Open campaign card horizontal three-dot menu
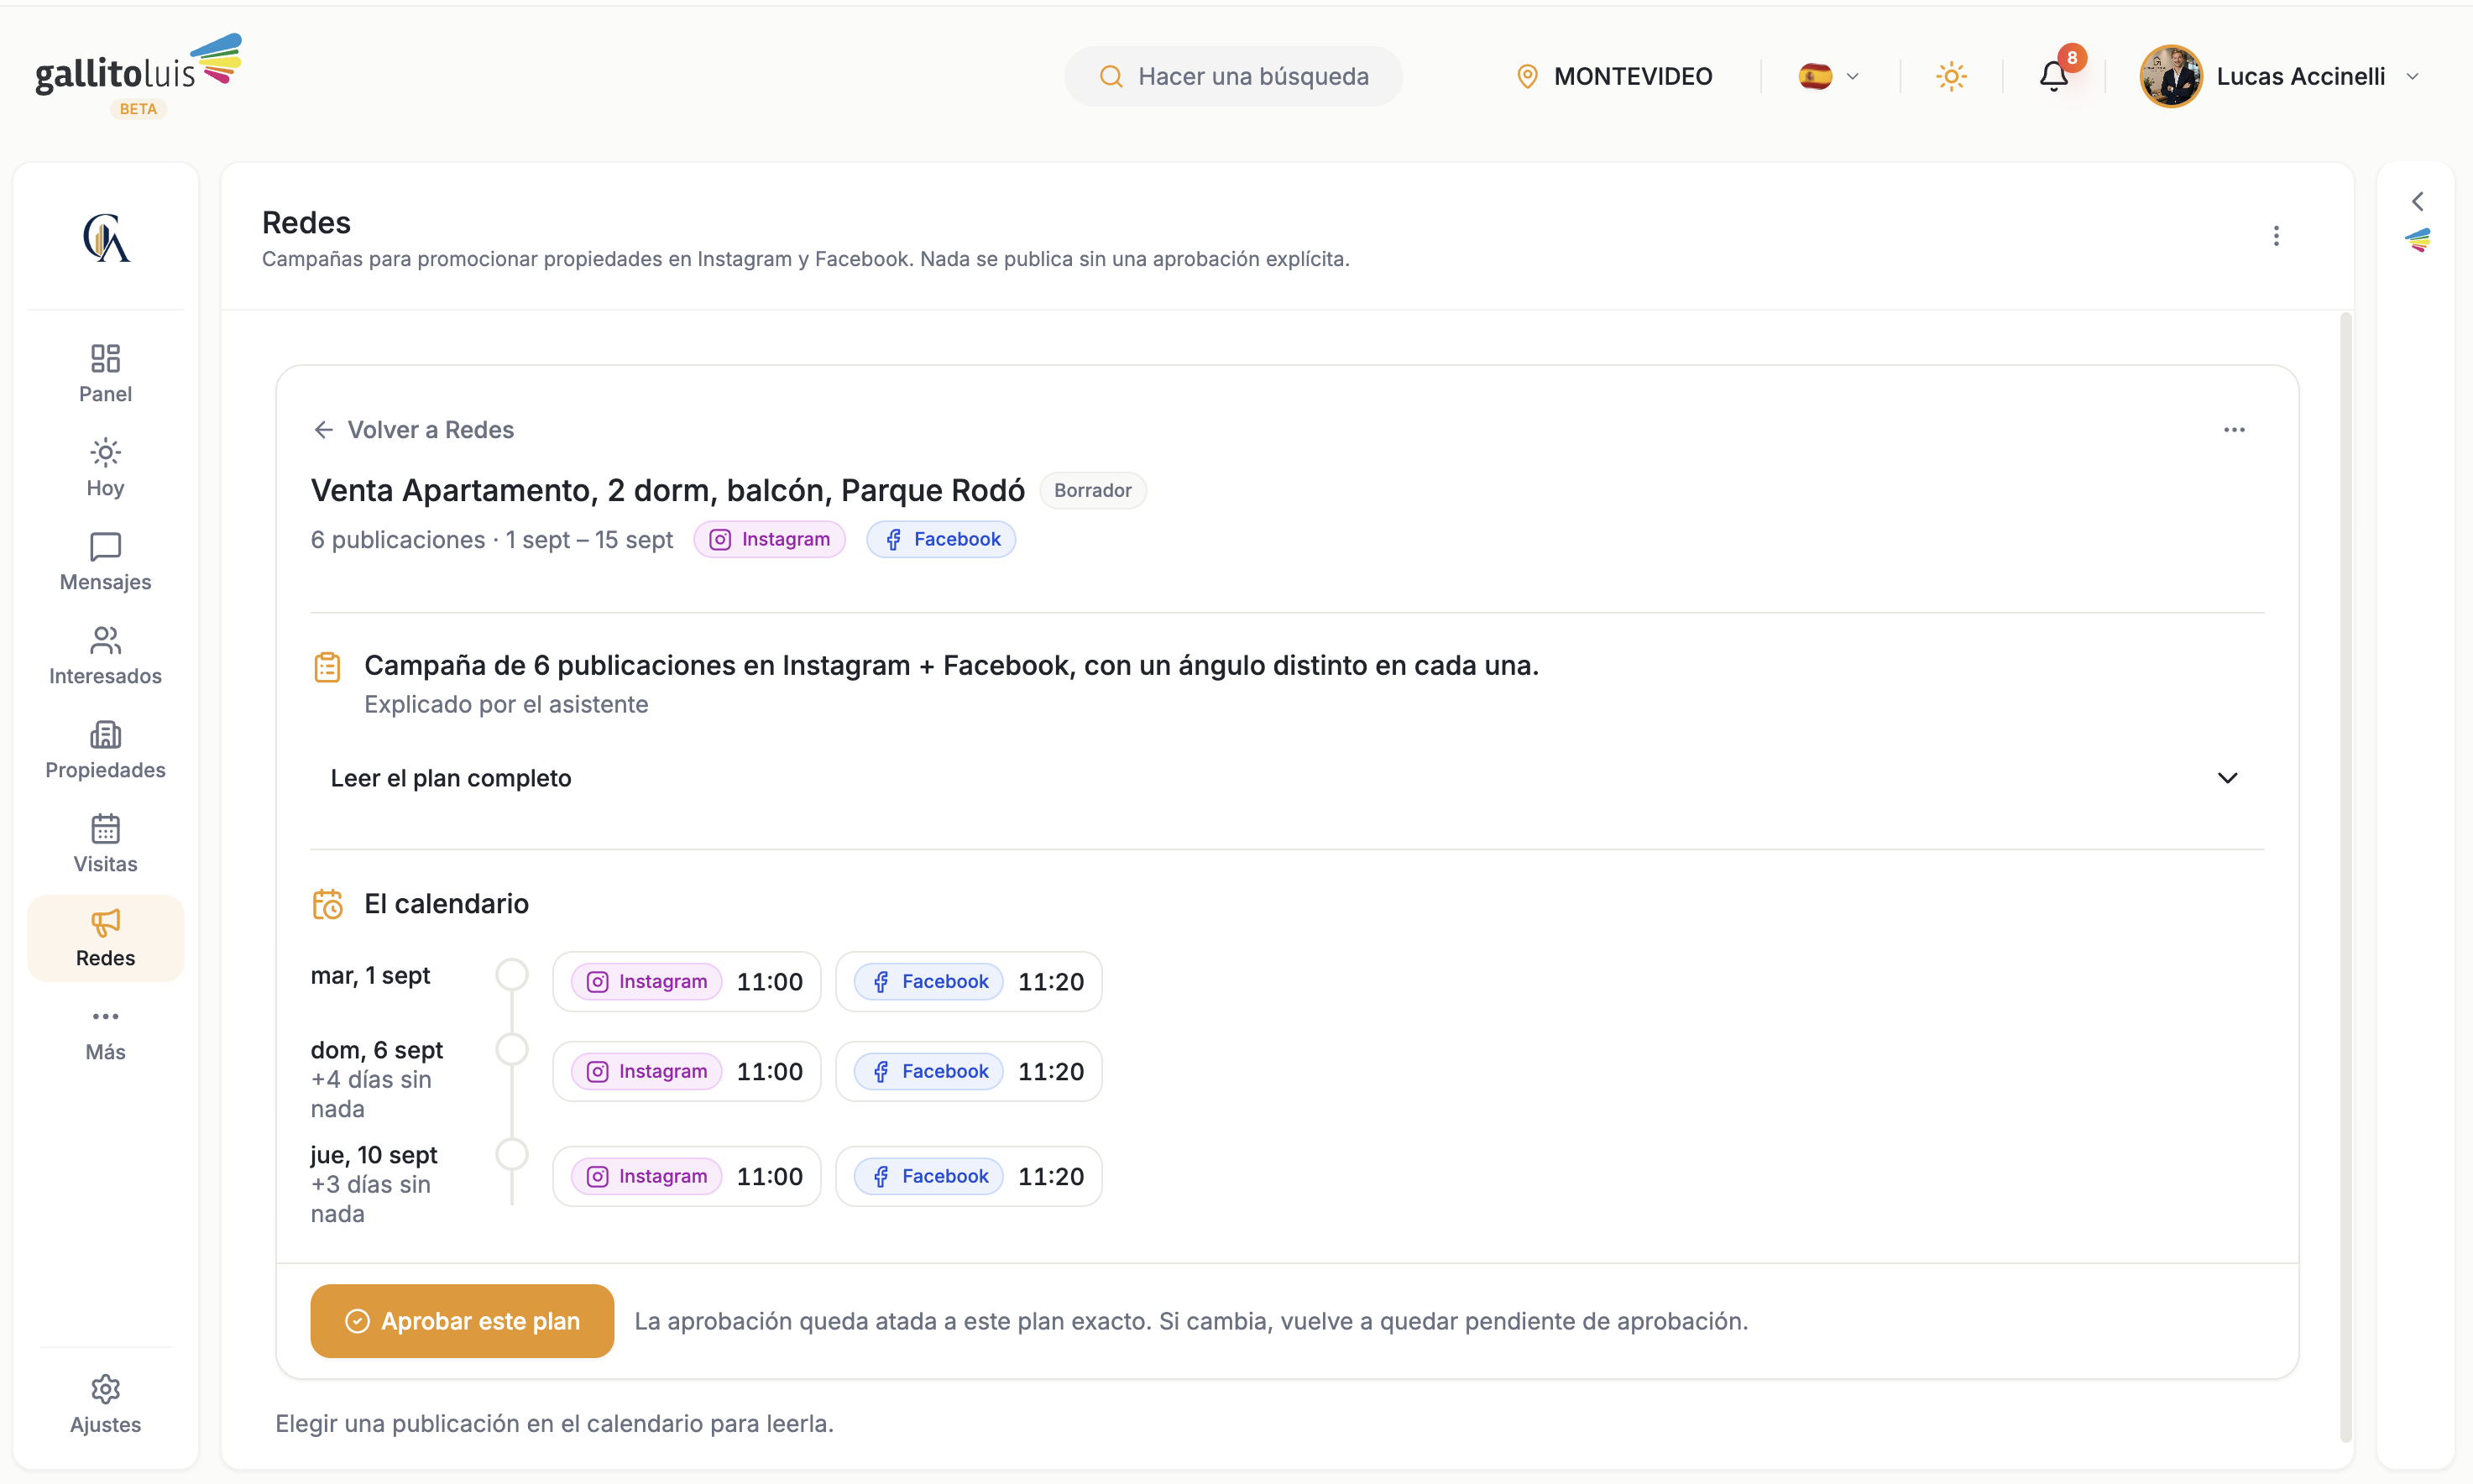The height and width of the screenshot is (1484, 2473). [2234, 430]
